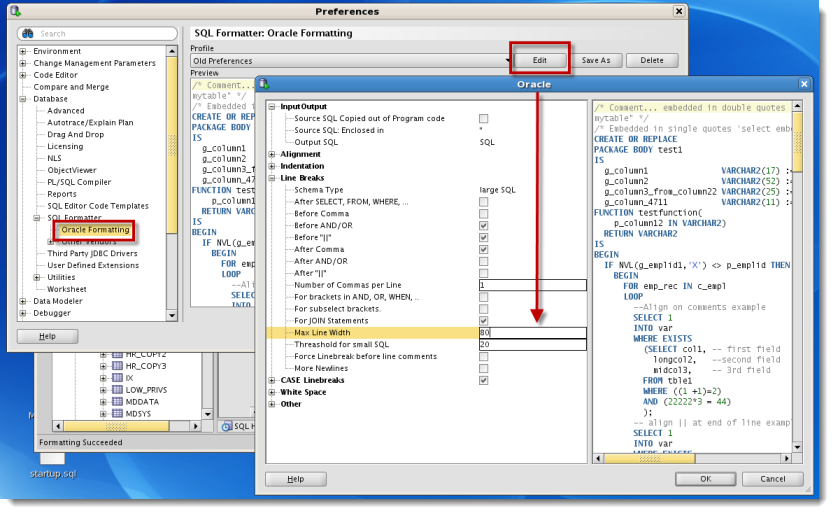
Task: Check the More Newlines option
Action: (483, 368)
